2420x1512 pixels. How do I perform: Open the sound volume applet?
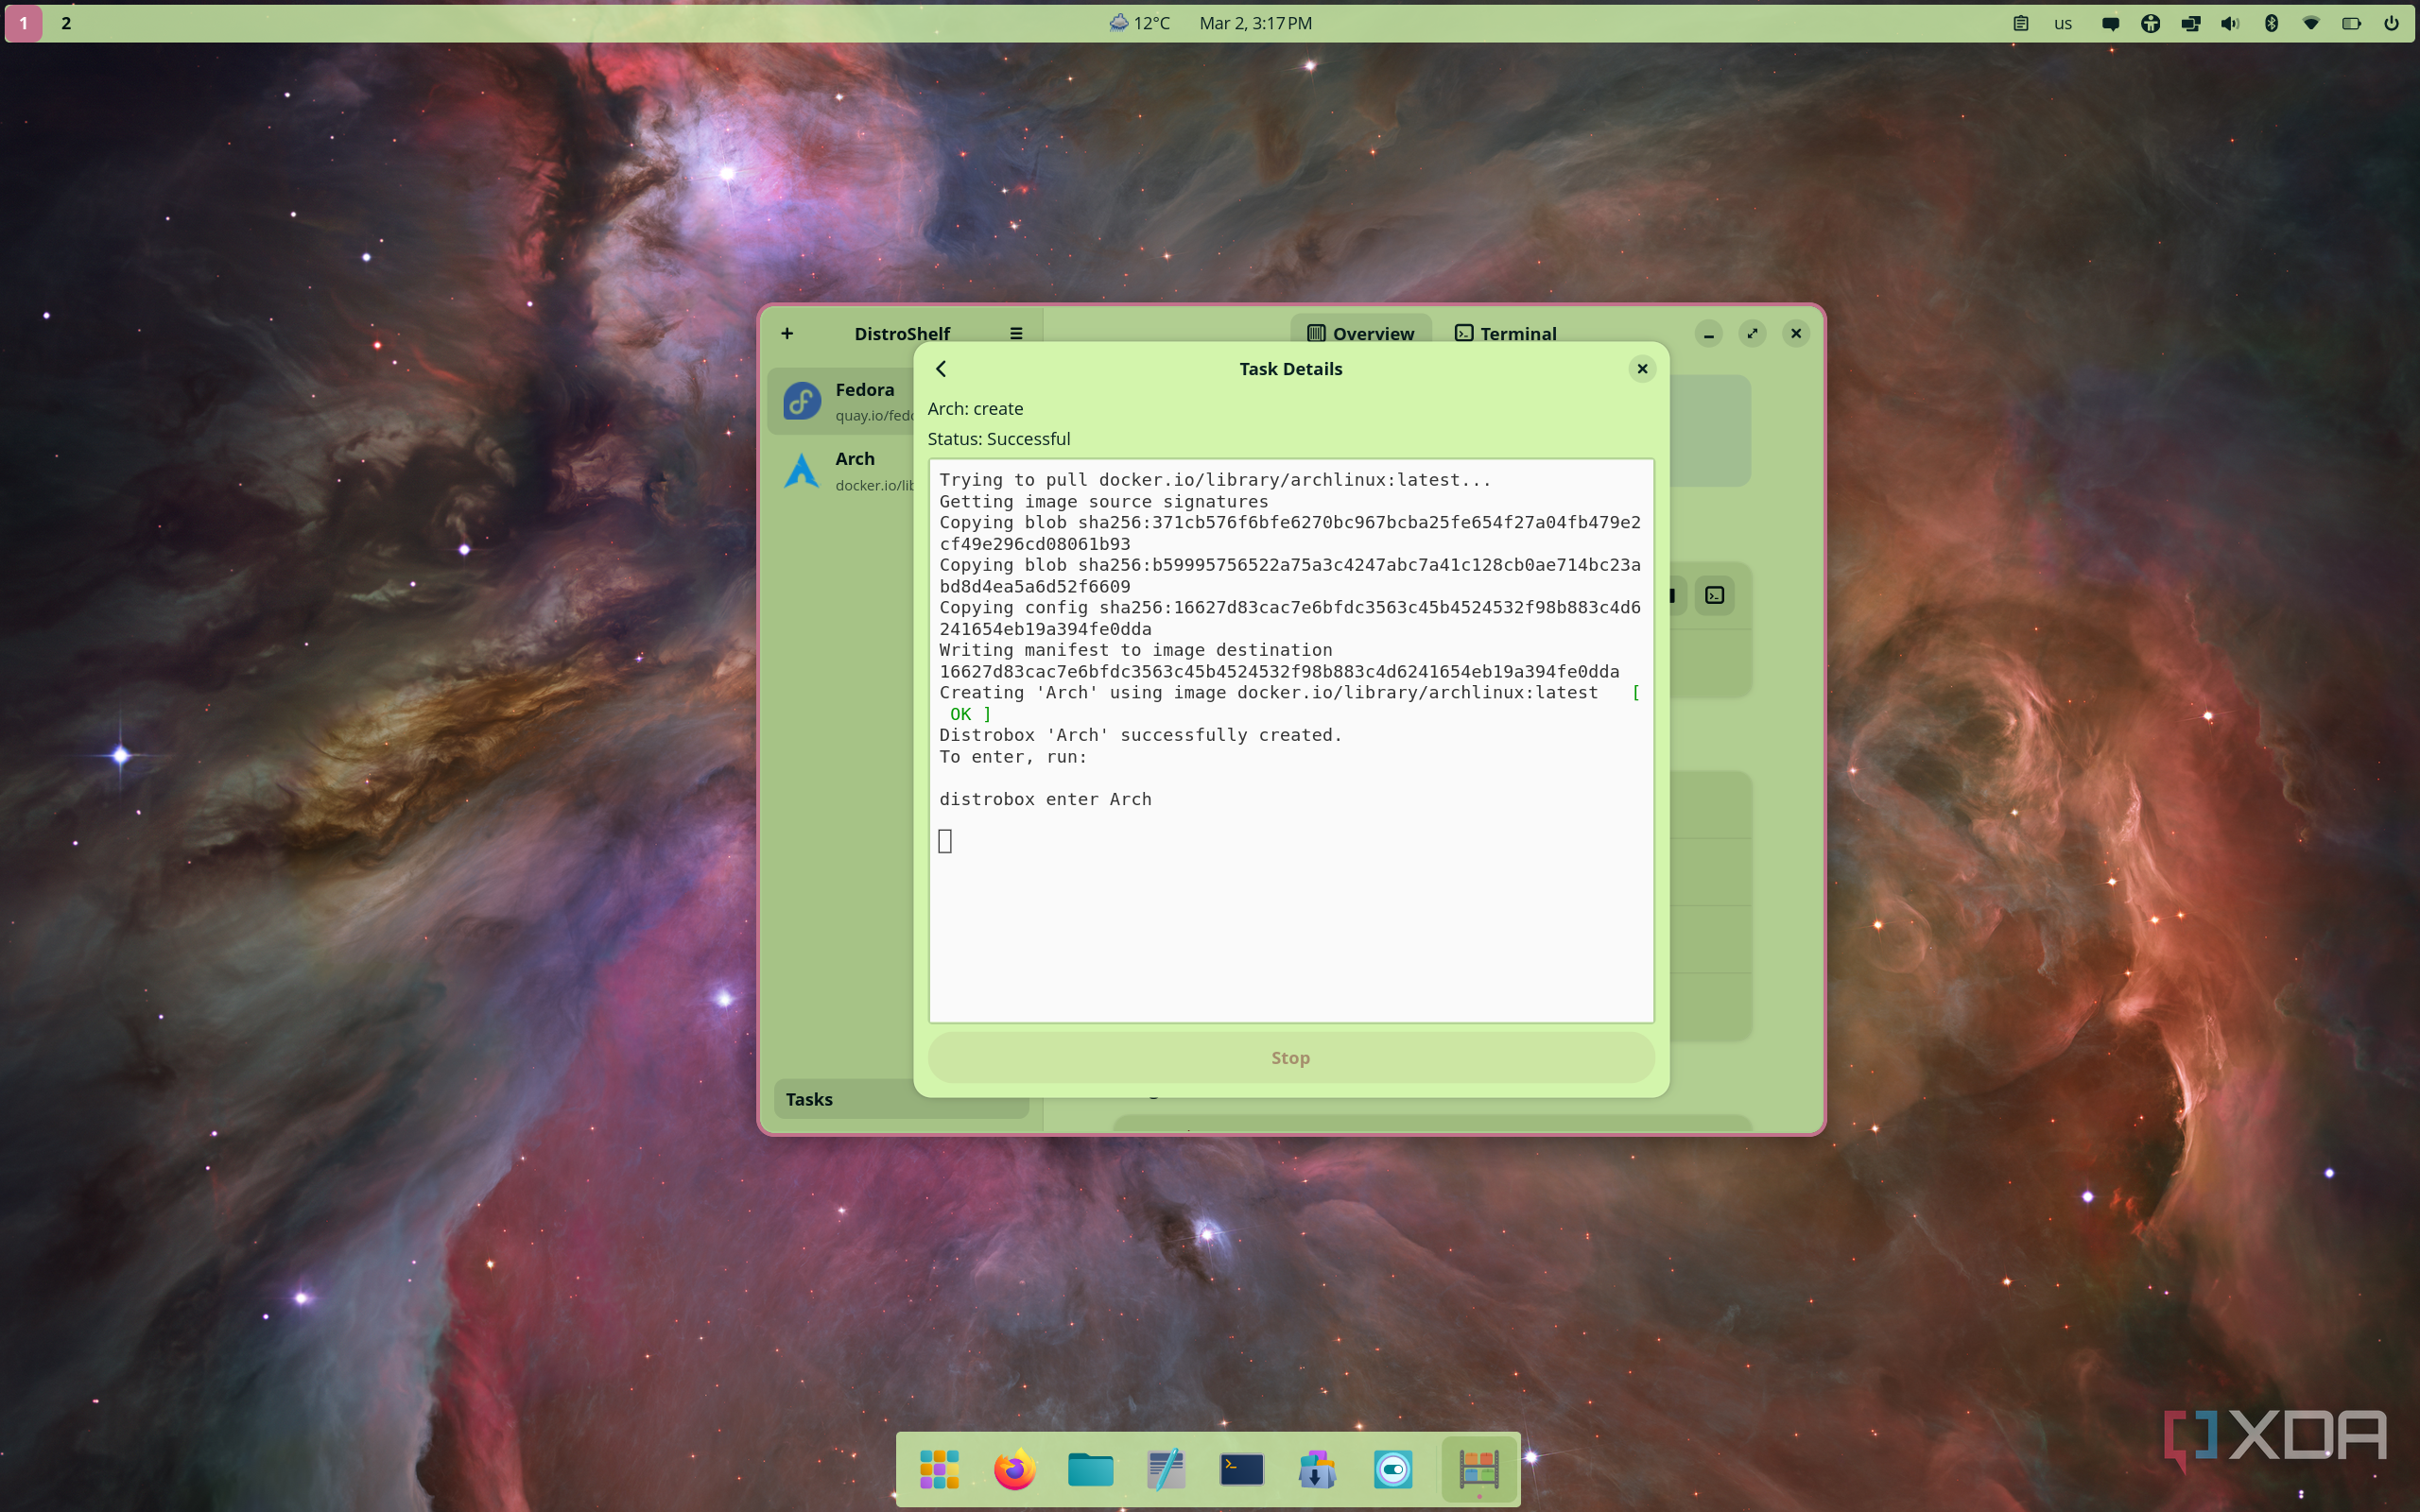tap(2230, 23)
